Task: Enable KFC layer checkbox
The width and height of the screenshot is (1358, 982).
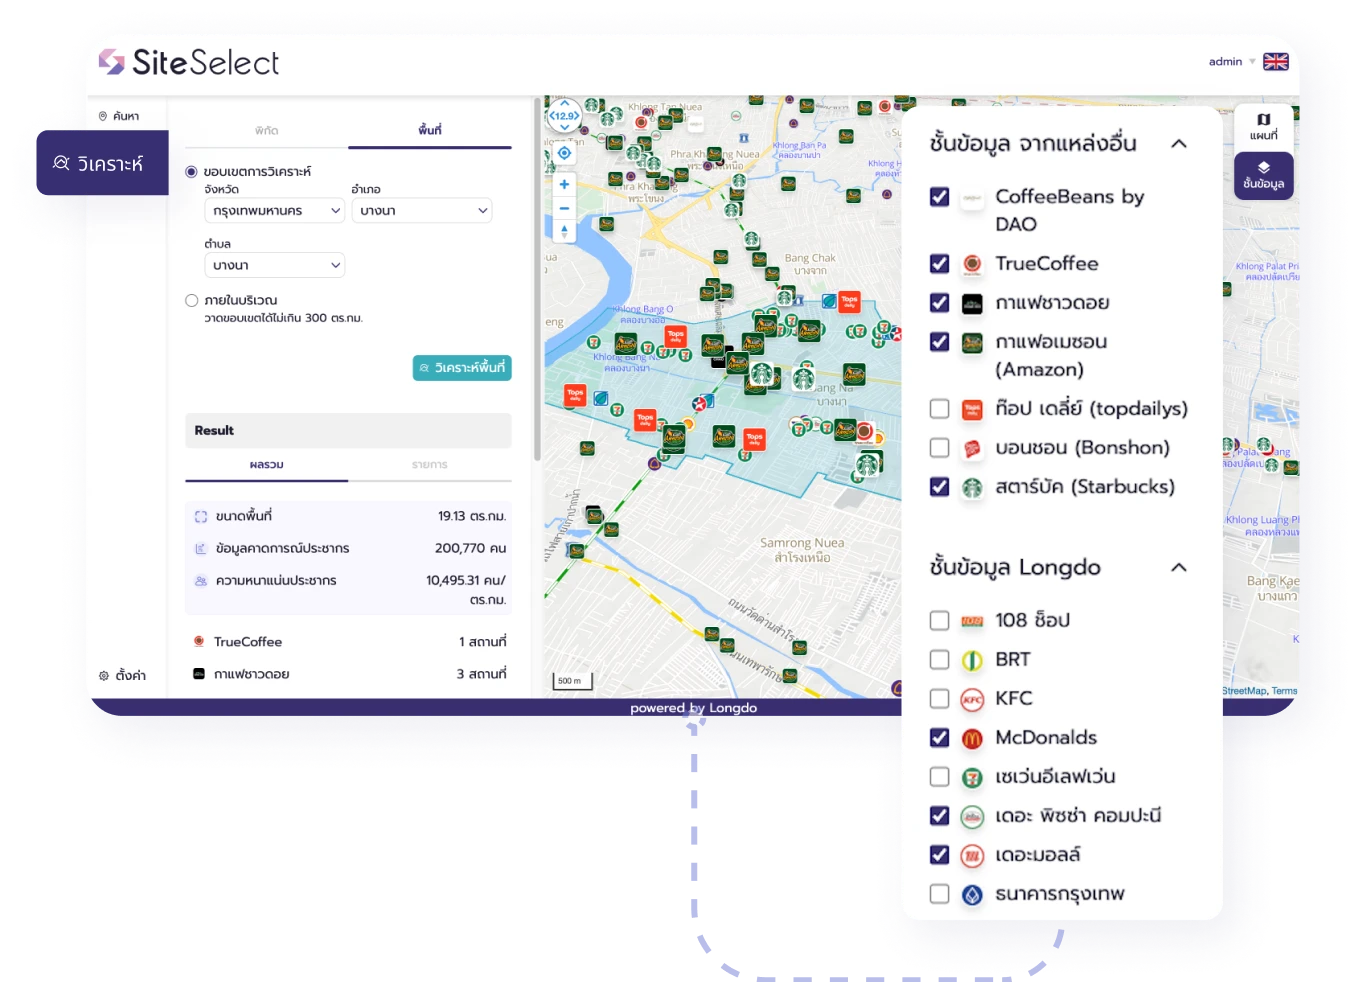Action: (x=939, y=698)
